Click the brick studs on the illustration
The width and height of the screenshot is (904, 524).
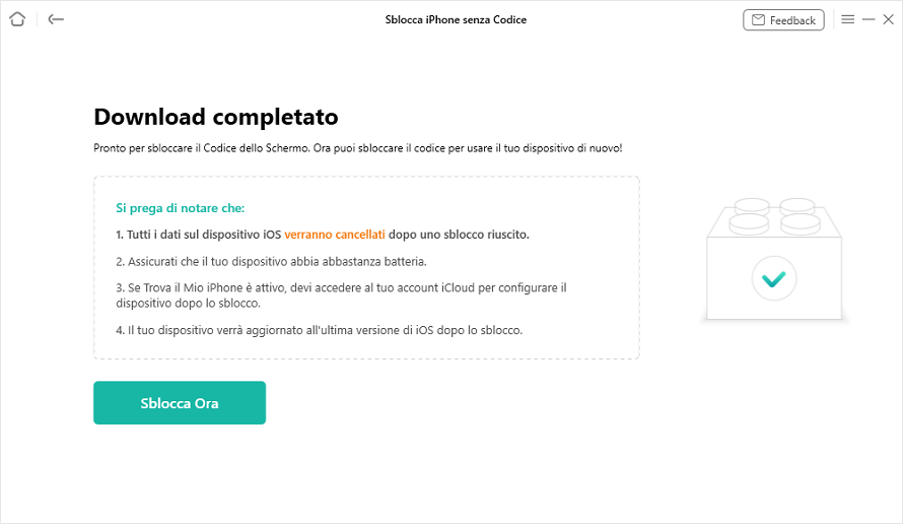tap(773, 214)
